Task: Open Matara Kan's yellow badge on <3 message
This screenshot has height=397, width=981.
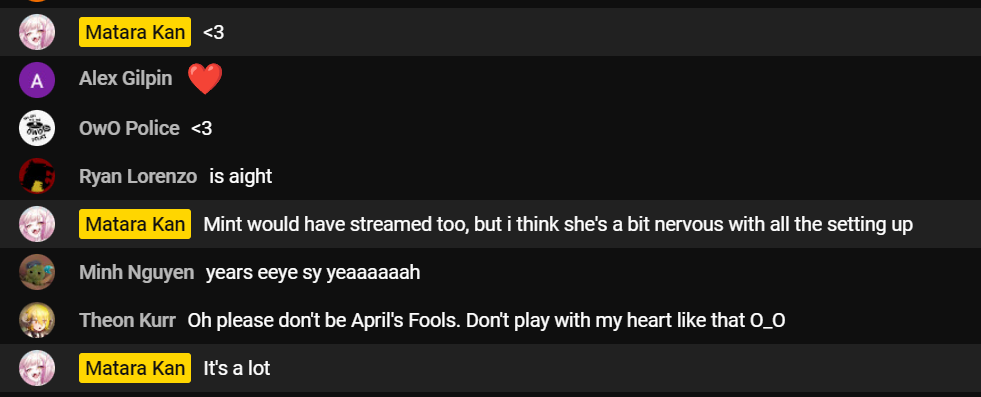Action: pos(135,32)
